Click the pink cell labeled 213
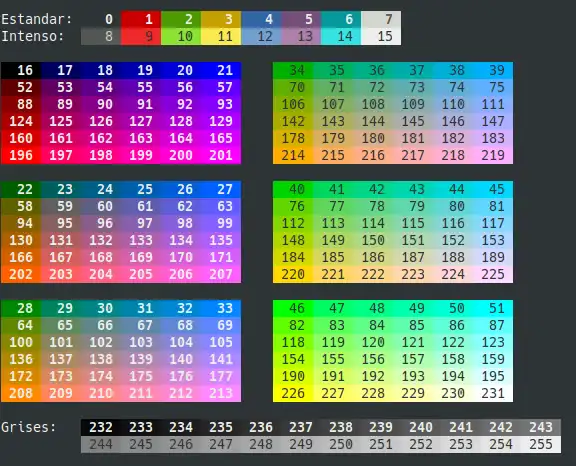 point(221,393)
